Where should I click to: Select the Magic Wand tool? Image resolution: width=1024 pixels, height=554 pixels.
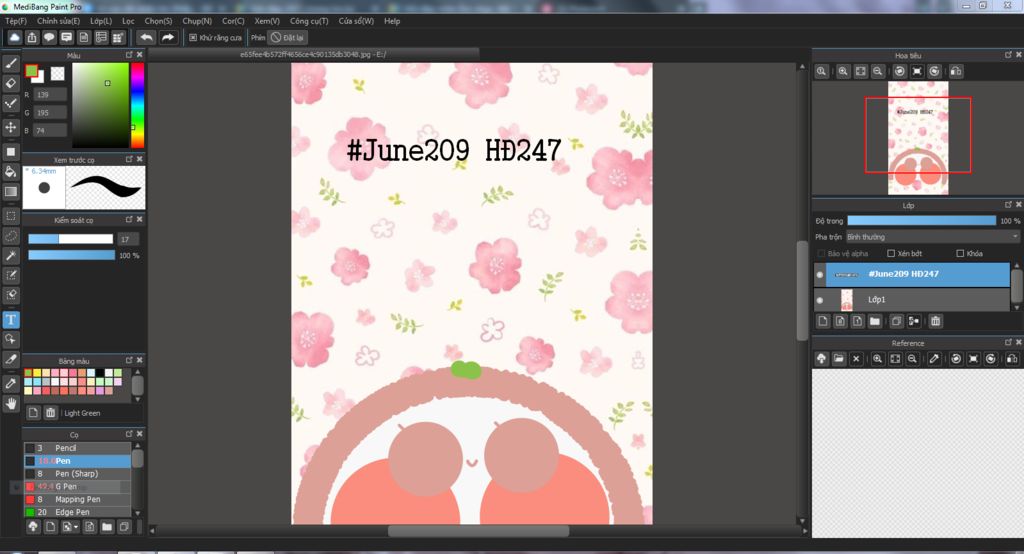pos(10,255)
